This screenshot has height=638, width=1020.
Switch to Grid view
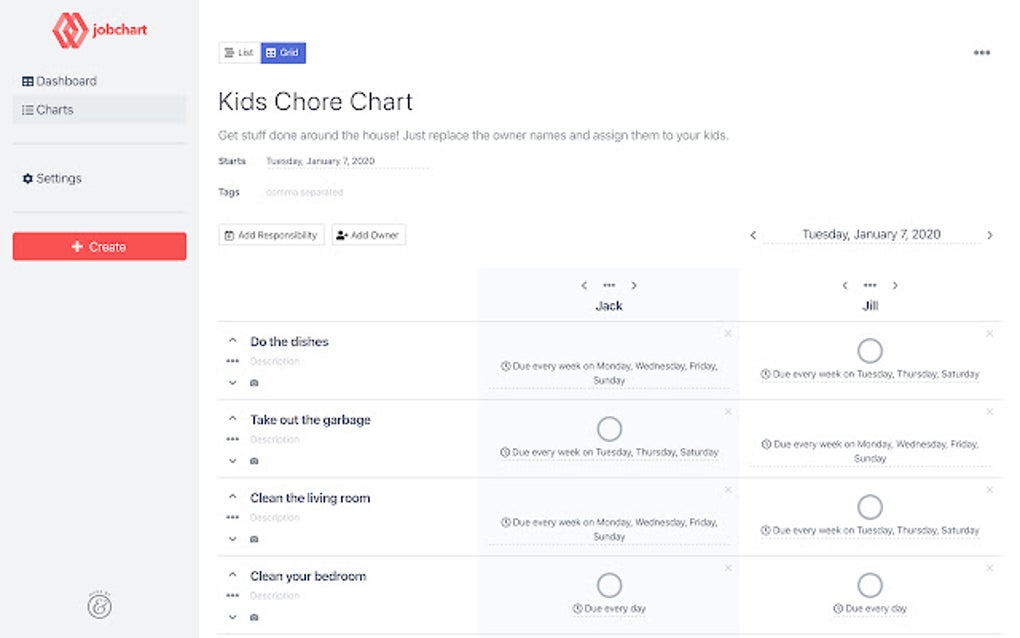point(283,53)
